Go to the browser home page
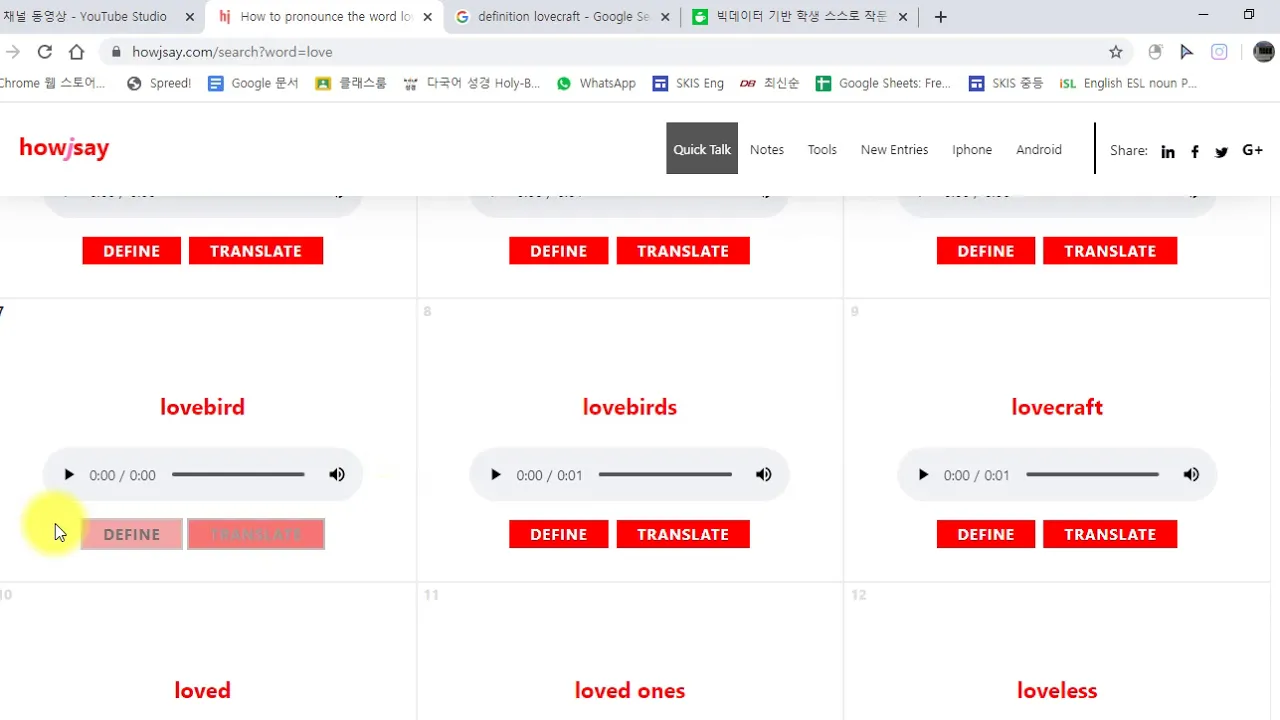 pyautogui.click(x=76, y=52)
